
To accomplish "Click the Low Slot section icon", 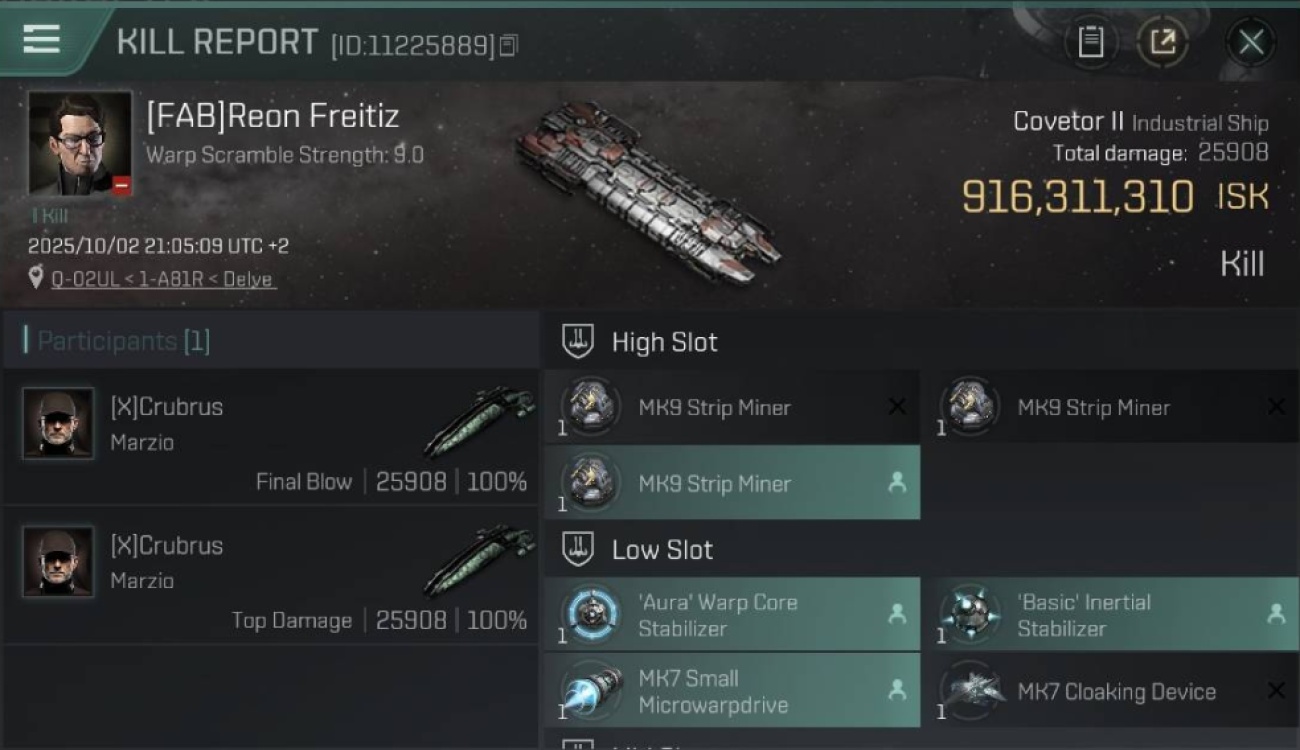I will pos(578,549).
